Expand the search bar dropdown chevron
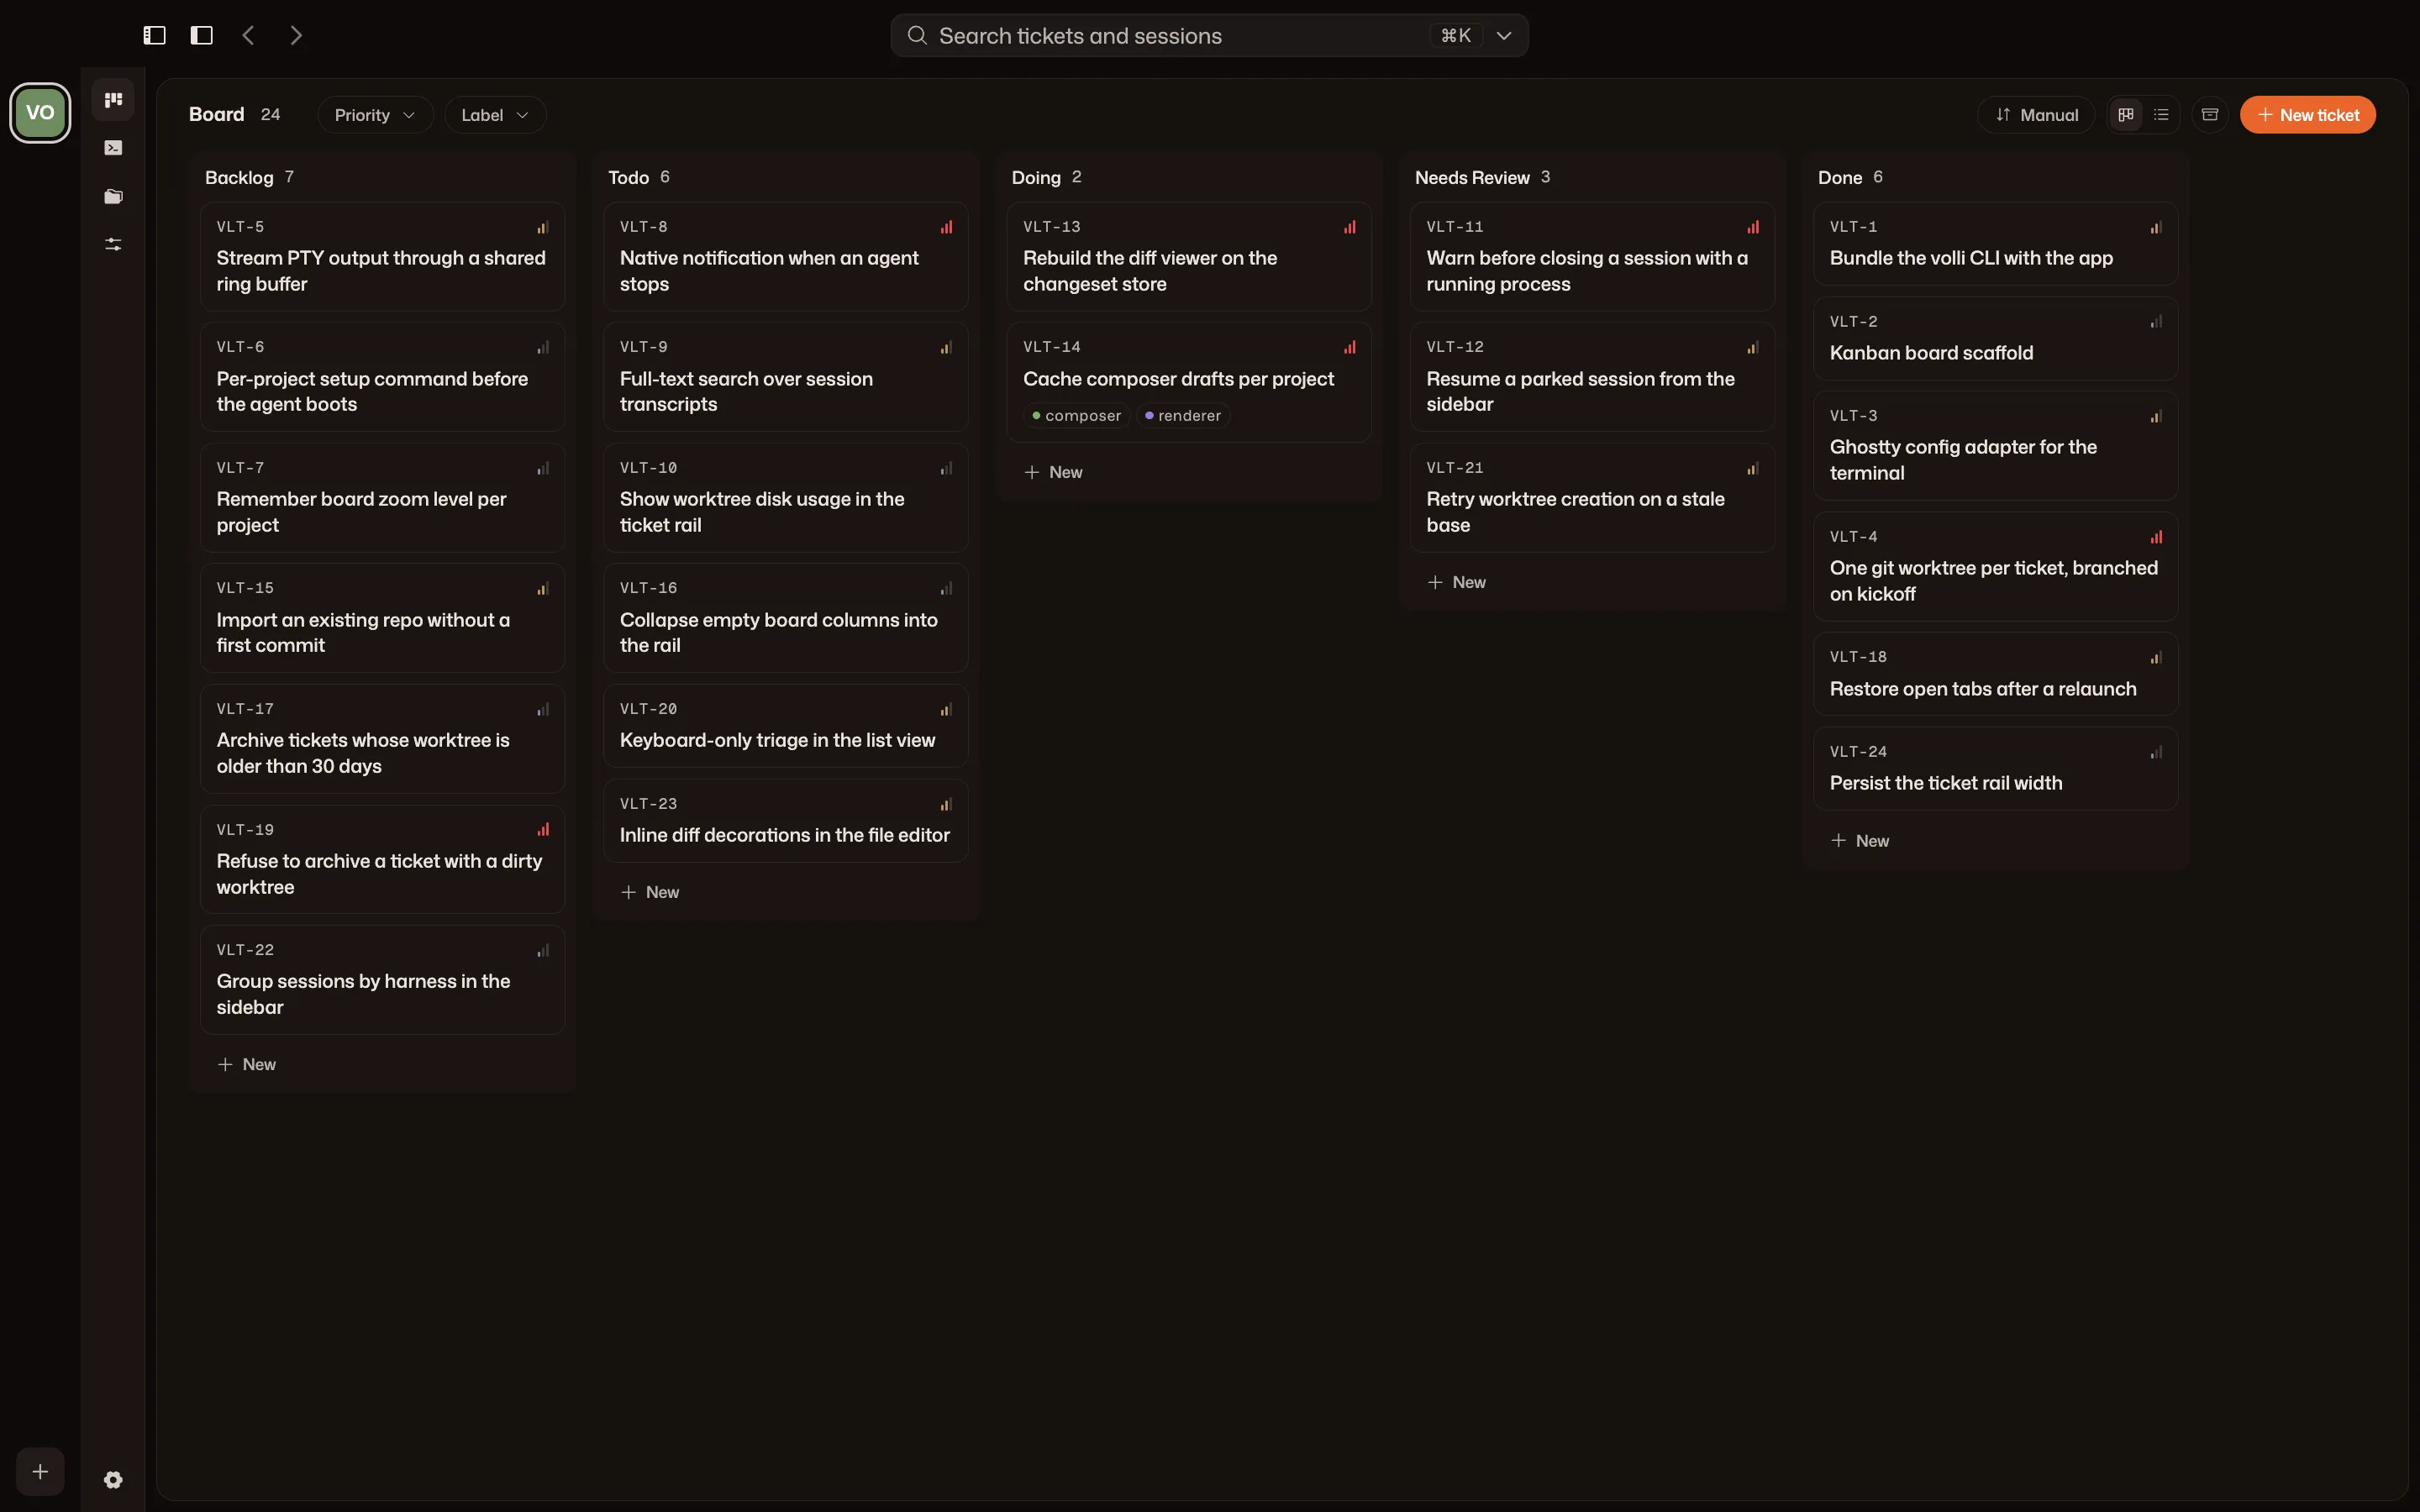Image resolution: width=2420 pixels, height=1512 pixels. [1503, 35]
